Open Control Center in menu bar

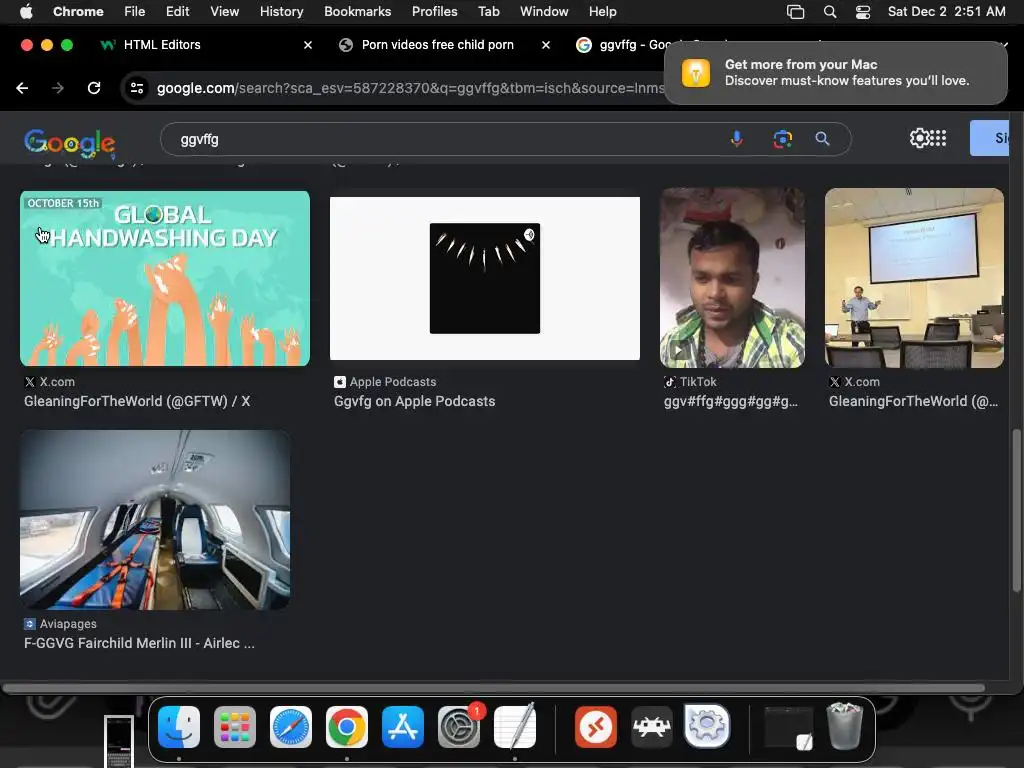click(863, 11)
